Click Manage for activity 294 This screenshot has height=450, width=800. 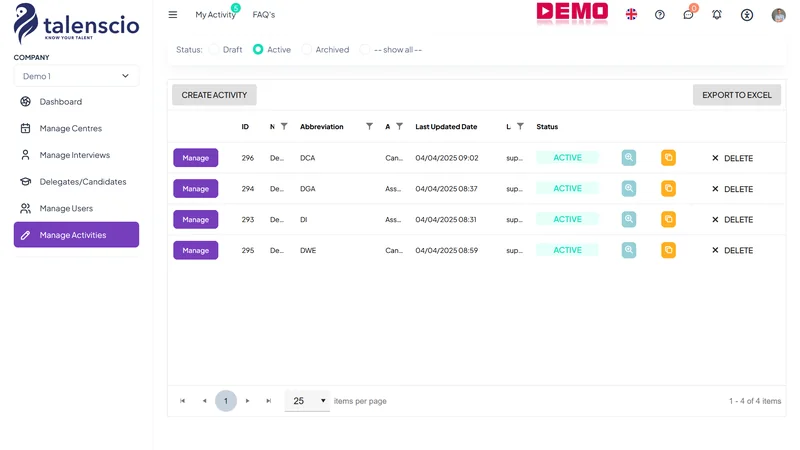(196, 189)
